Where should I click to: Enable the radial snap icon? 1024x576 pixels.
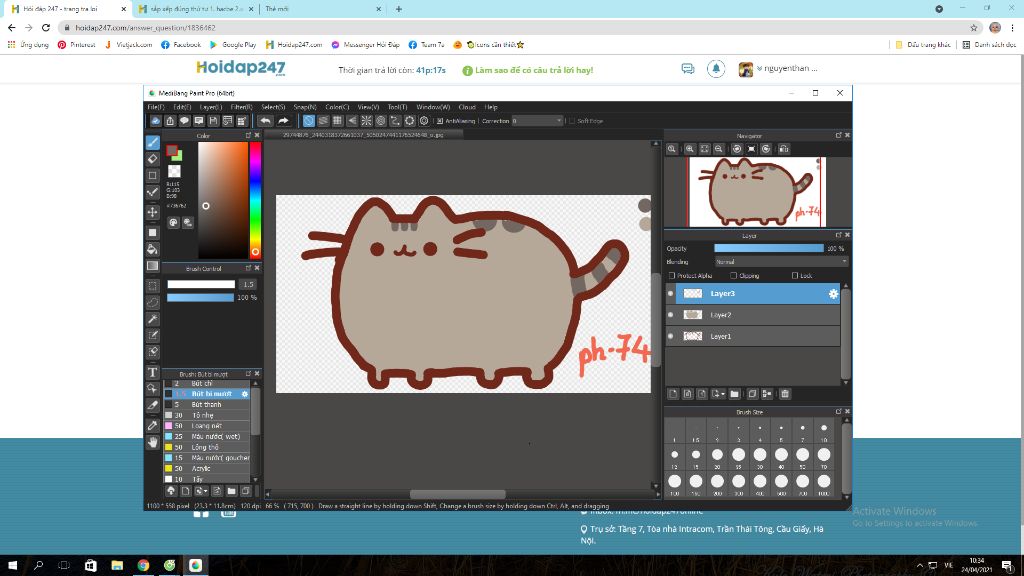[x=366, y=121]
